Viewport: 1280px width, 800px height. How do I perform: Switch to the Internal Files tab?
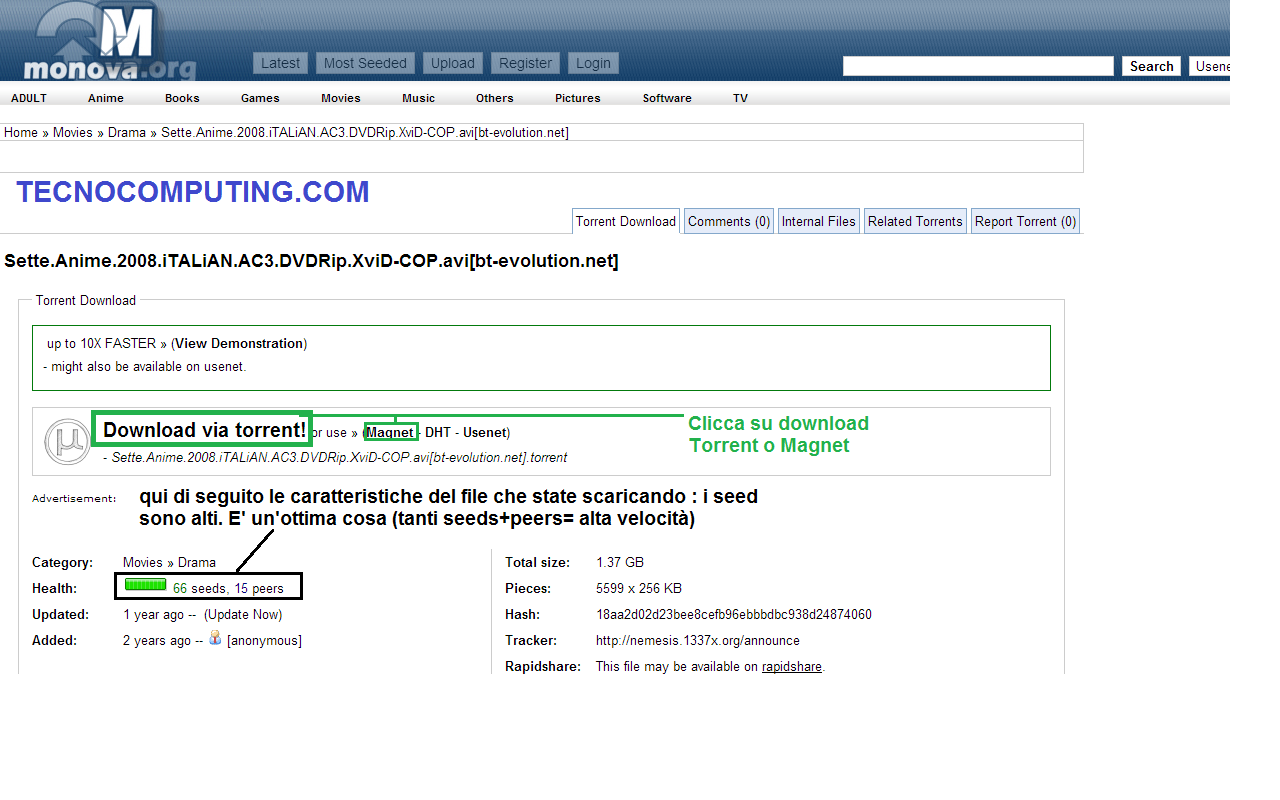point(819,221)
